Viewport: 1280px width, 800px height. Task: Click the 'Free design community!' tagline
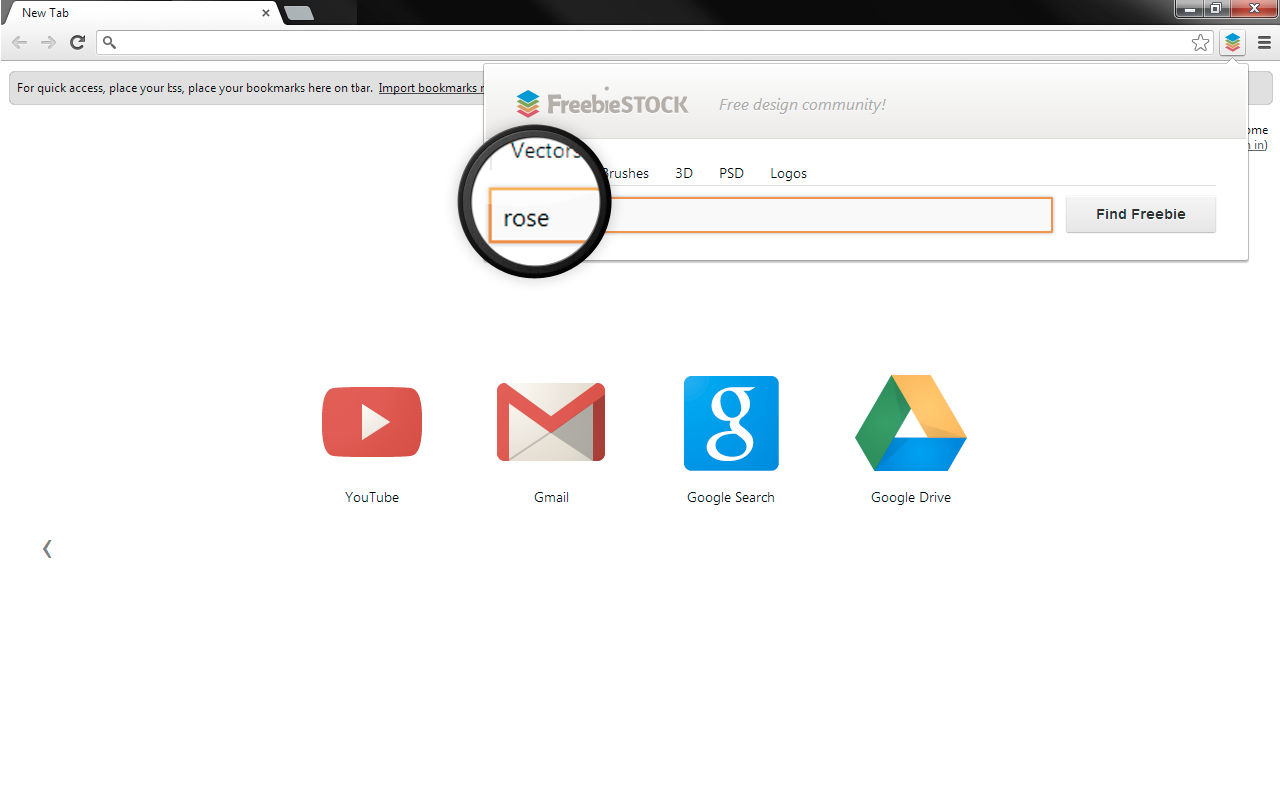point(802,104)
